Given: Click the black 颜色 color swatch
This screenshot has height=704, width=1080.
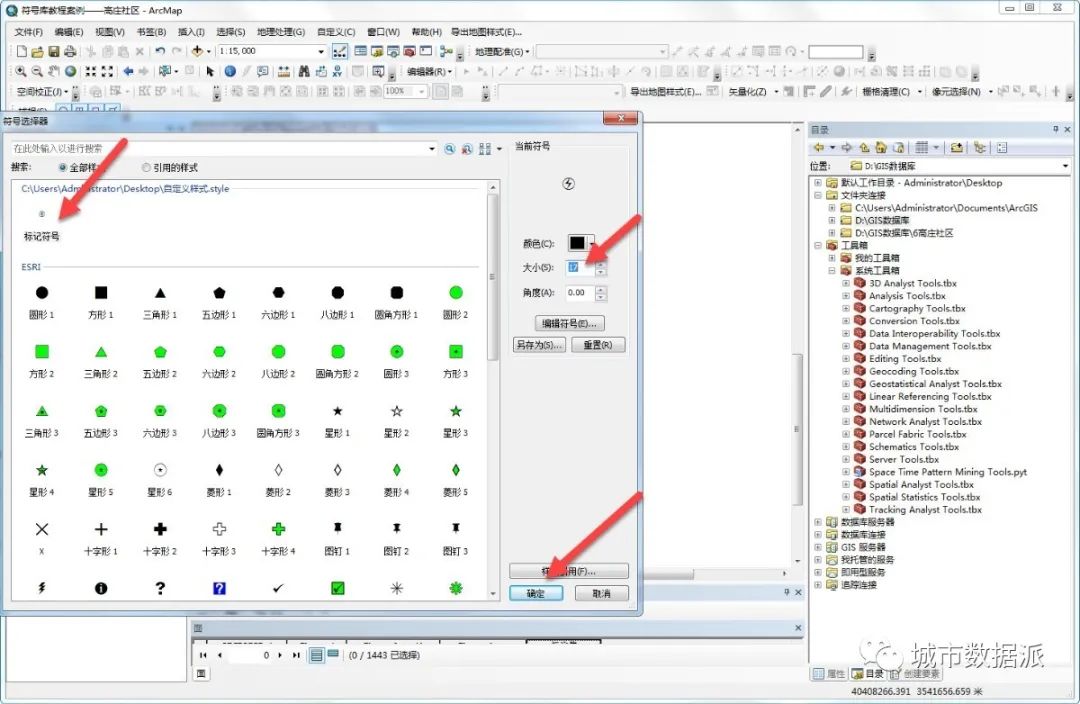Looking at the screenshot, I should 577,242.
